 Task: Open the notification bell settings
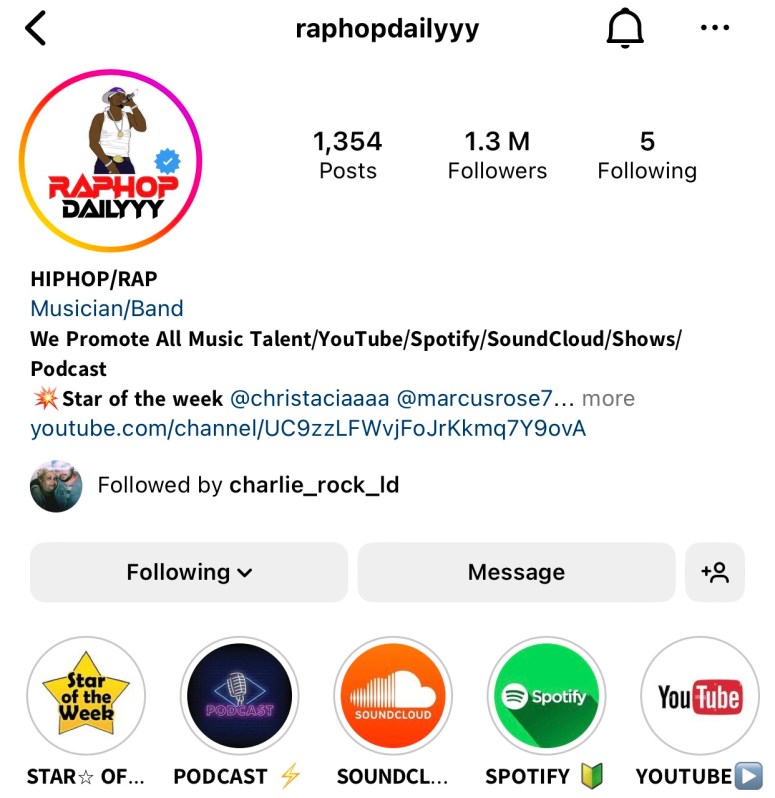pyautogui.click(x=625, y=28)
